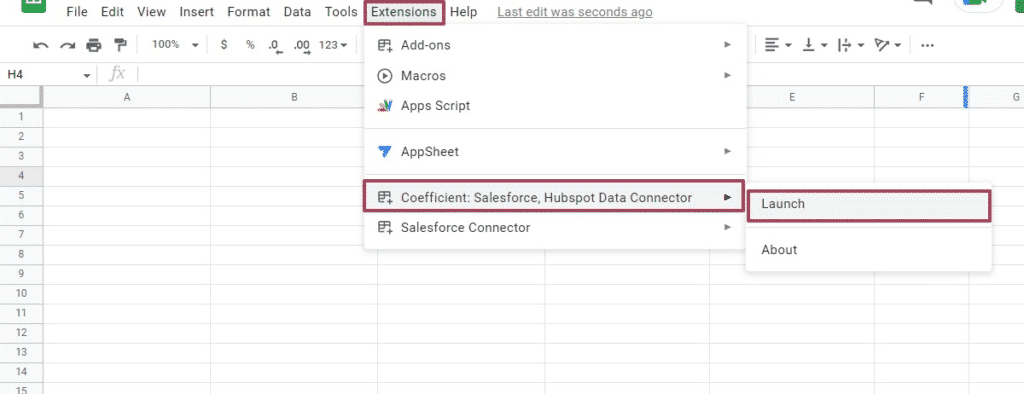
Task: Open the last edit history link
Action: pyautogui.click(x=575, y=12)
